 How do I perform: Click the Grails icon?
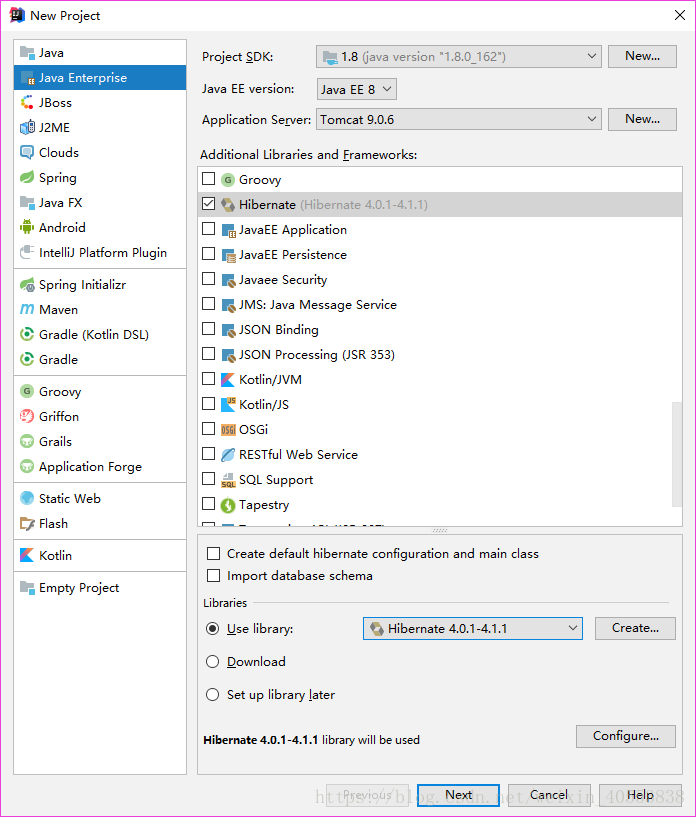27,441
